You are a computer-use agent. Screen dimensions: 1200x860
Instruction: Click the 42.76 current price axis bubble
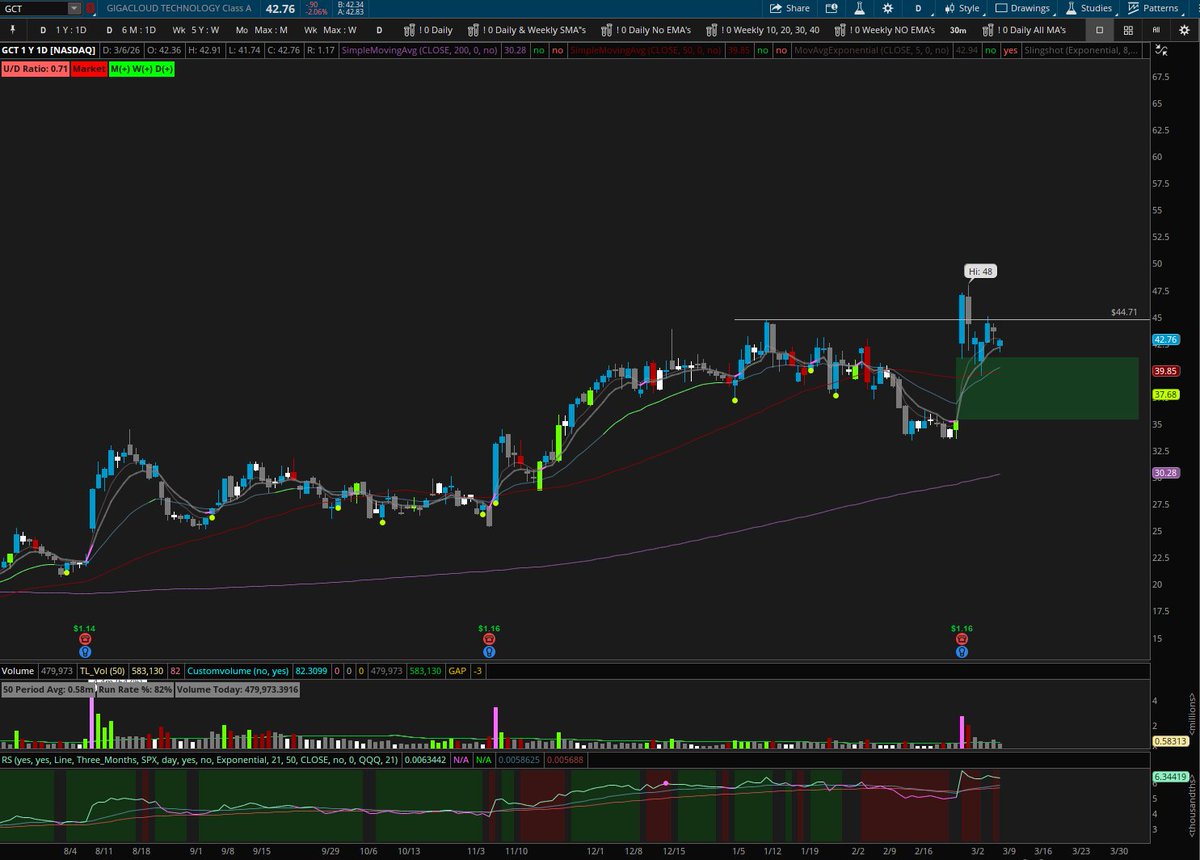(x=1166, y=340)
